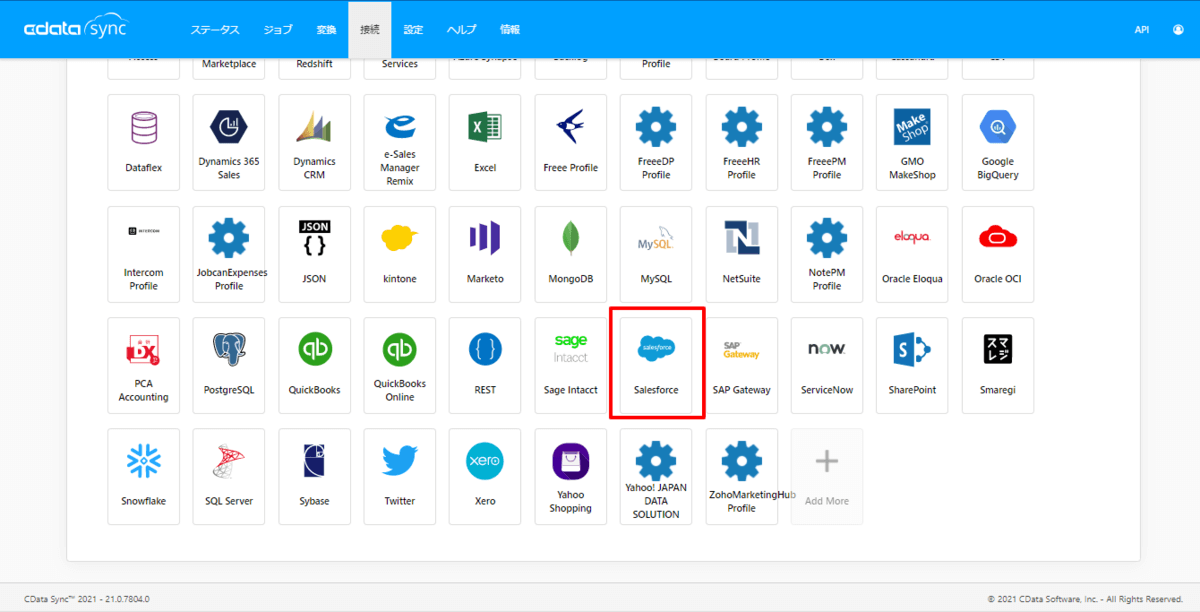Open the 設定 tab
The height and width of the screenshot is (612, 1200).
[413, 30]
